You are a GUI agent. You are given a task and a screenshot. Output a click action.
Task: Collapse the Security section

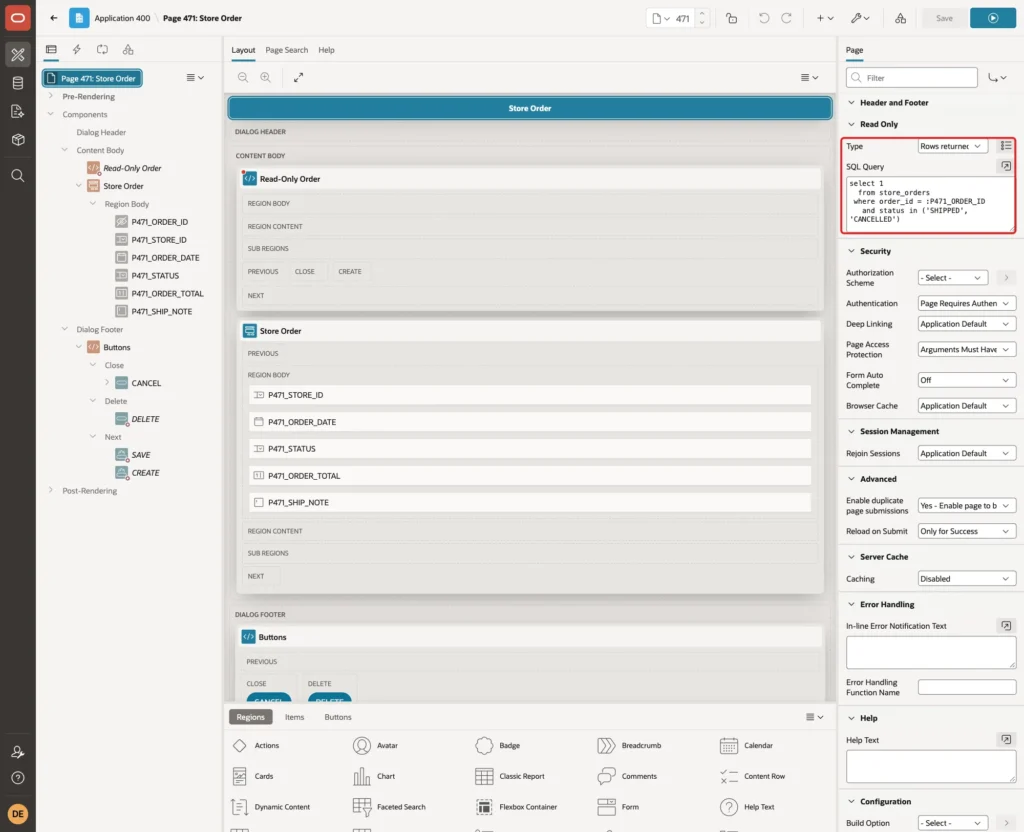pyautogui.click(x=851, y=251)
